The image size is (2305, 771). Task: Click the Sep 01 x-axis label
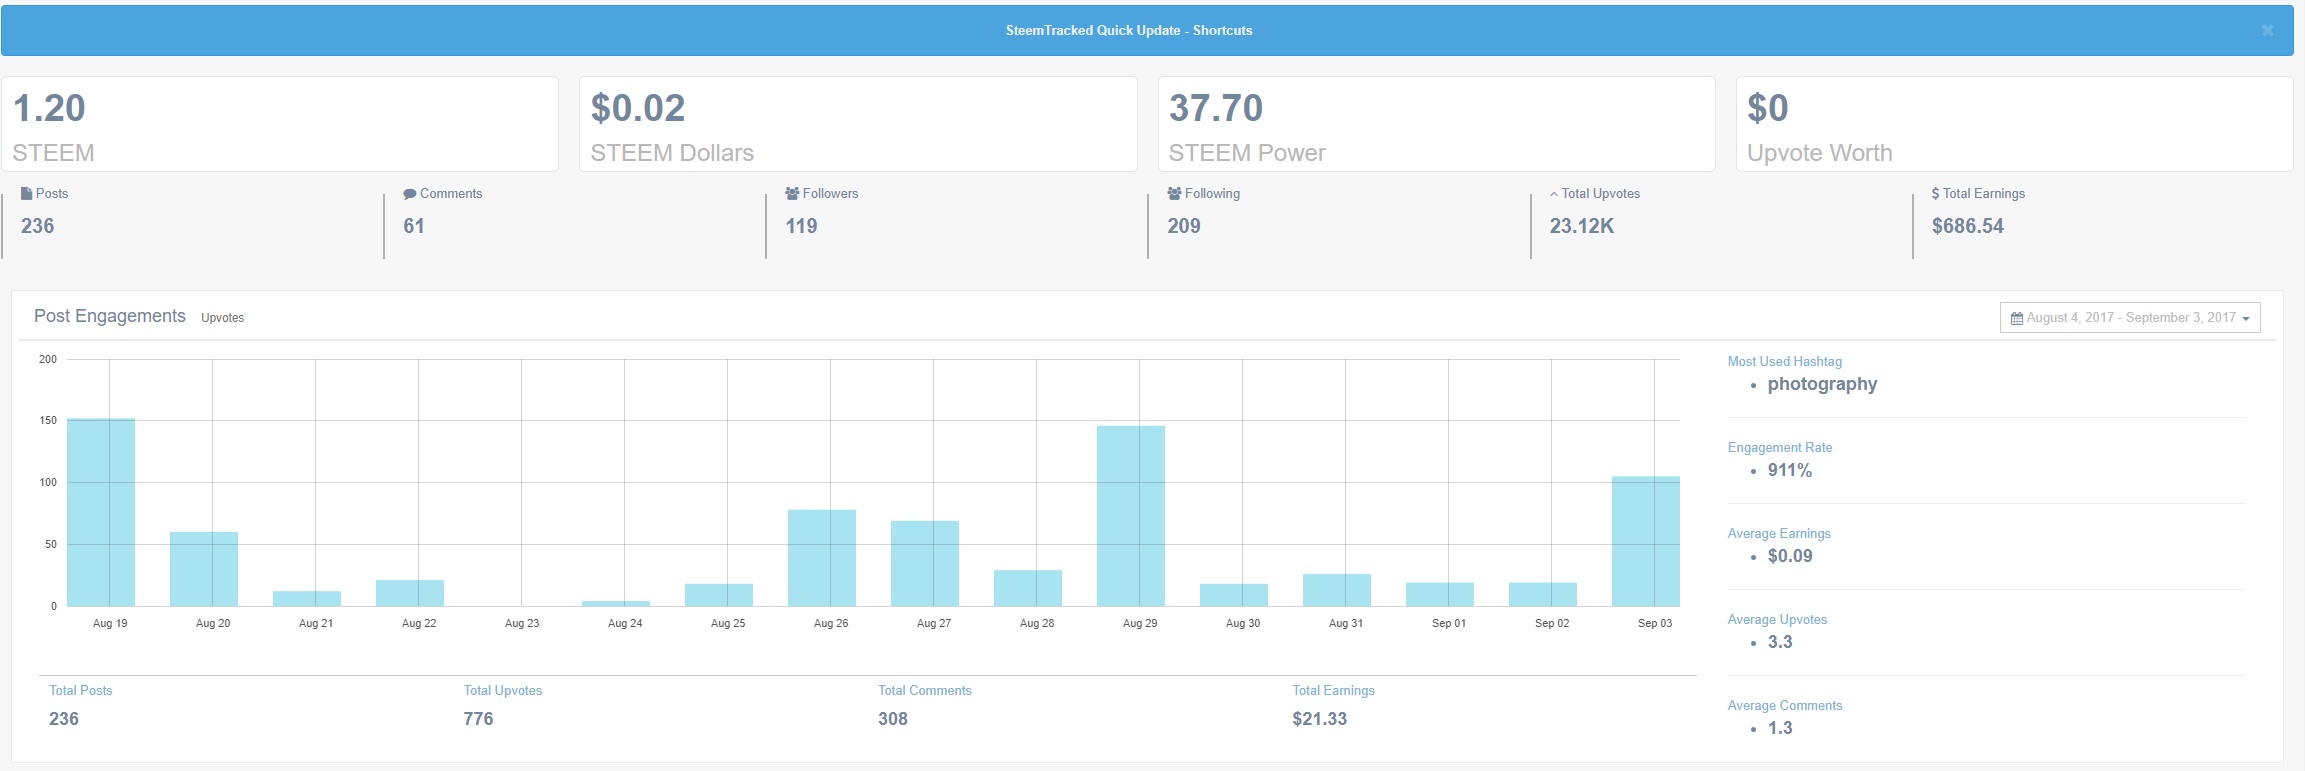(x=1449, y=623)
